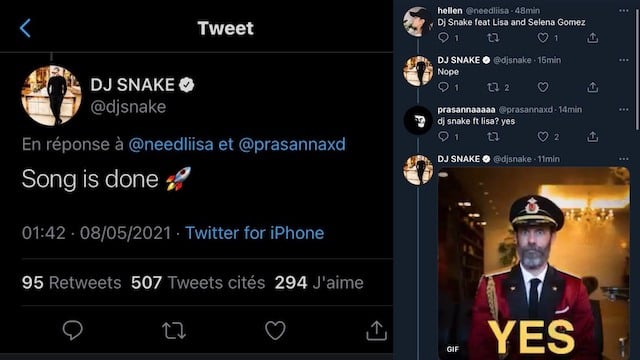Screen dimensions: 640x360
Task: Open more options on prasannaaaaa's tweet
Action: coord(624,109)
